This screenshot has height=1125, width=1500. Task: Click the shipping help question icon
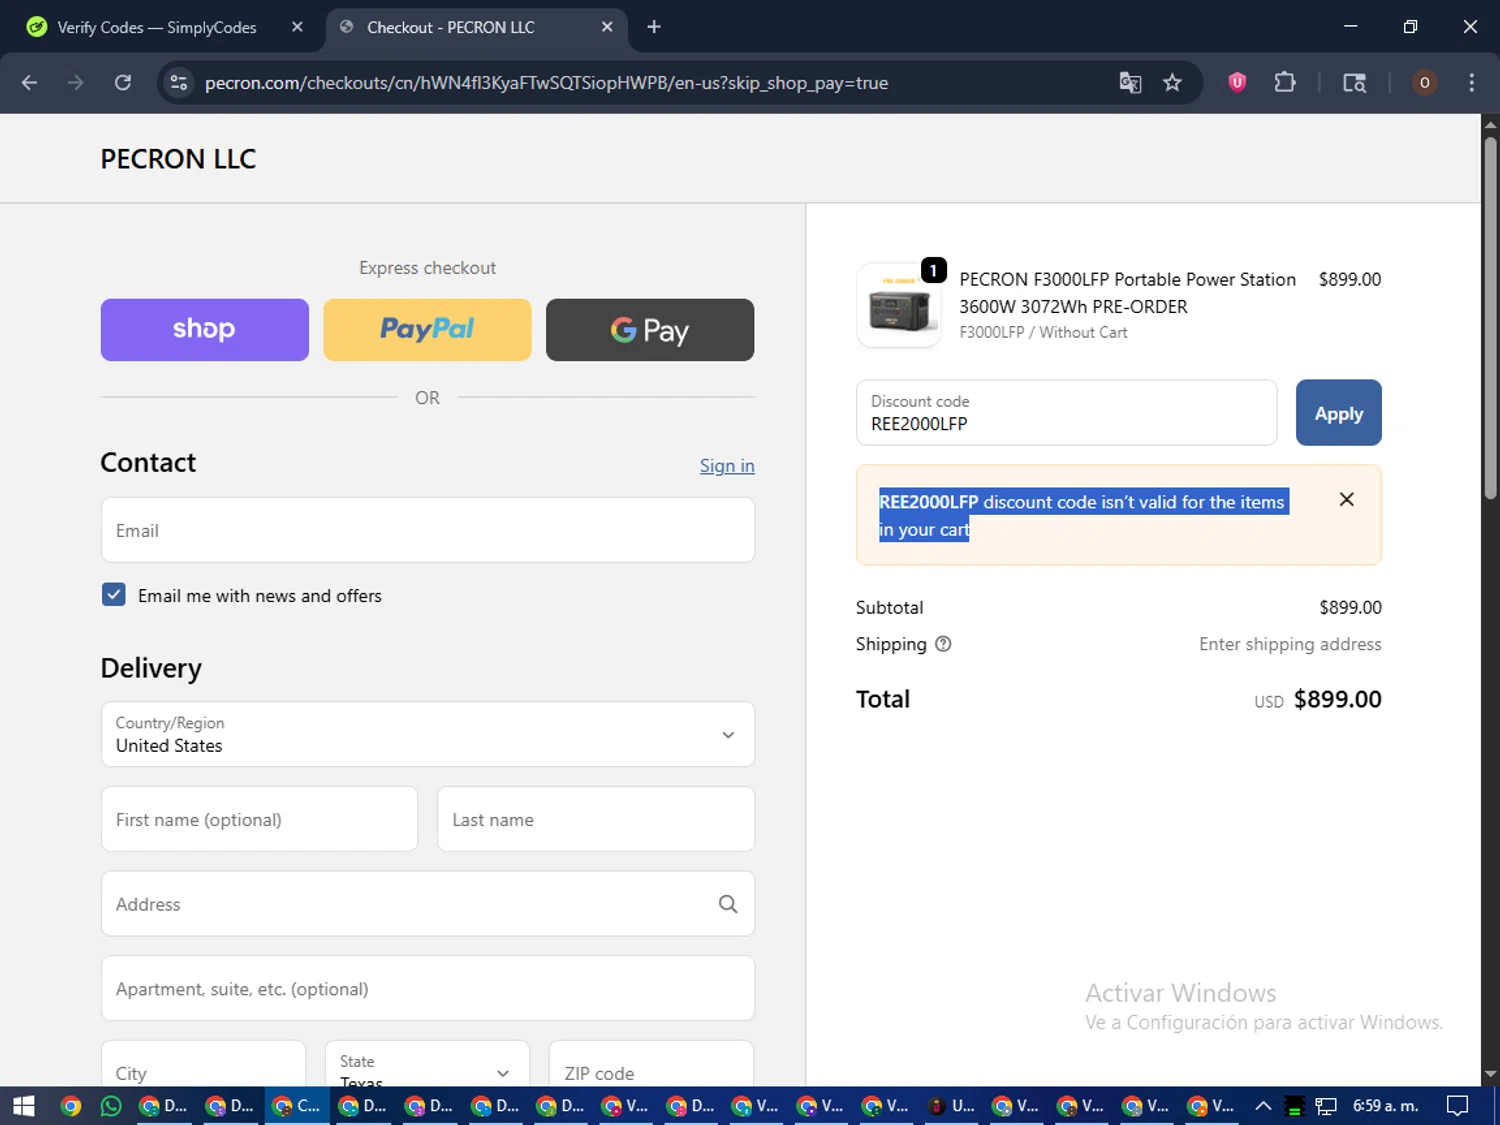[943, 644]
